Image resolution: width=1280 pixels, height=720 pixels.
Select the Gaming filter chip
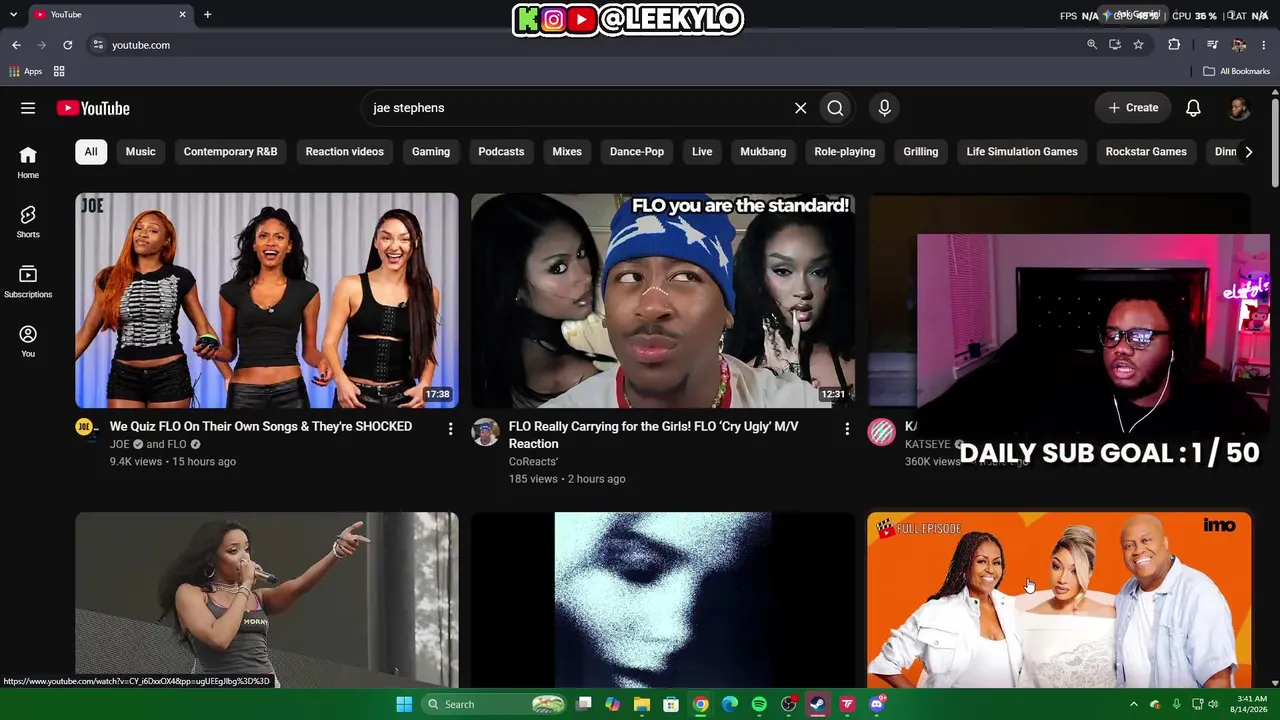point(431,152)
